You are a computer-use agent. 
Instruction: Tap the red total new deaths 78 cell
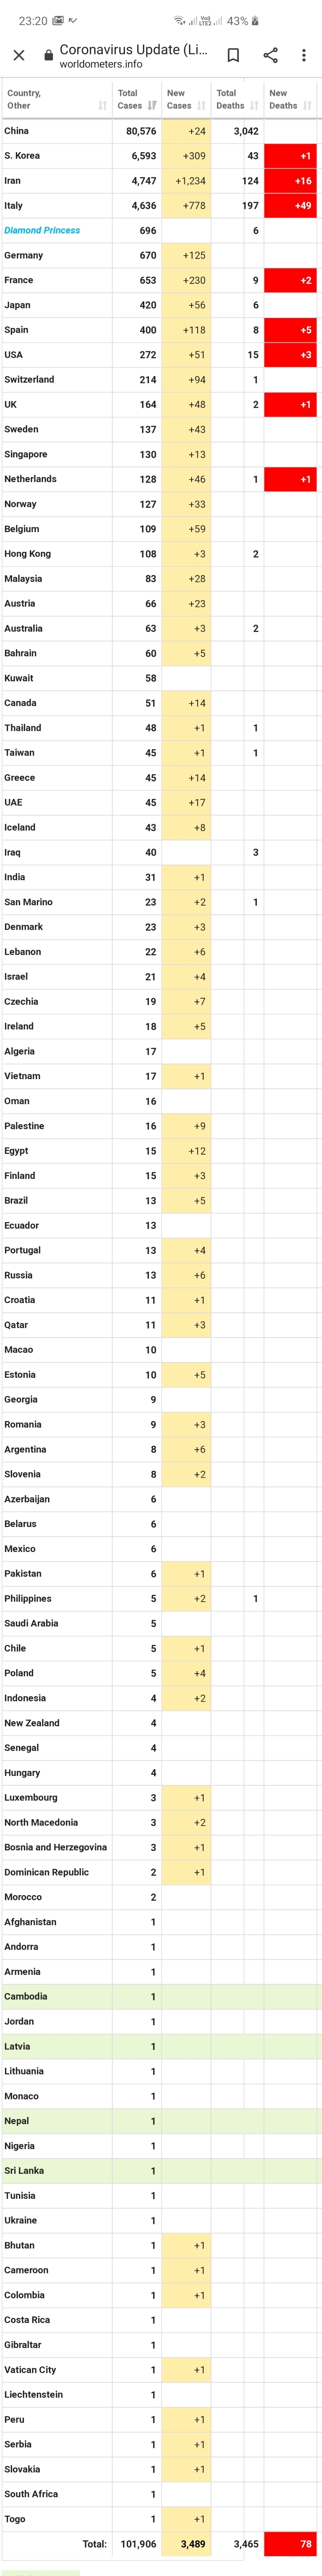[x=290, y=2543]
